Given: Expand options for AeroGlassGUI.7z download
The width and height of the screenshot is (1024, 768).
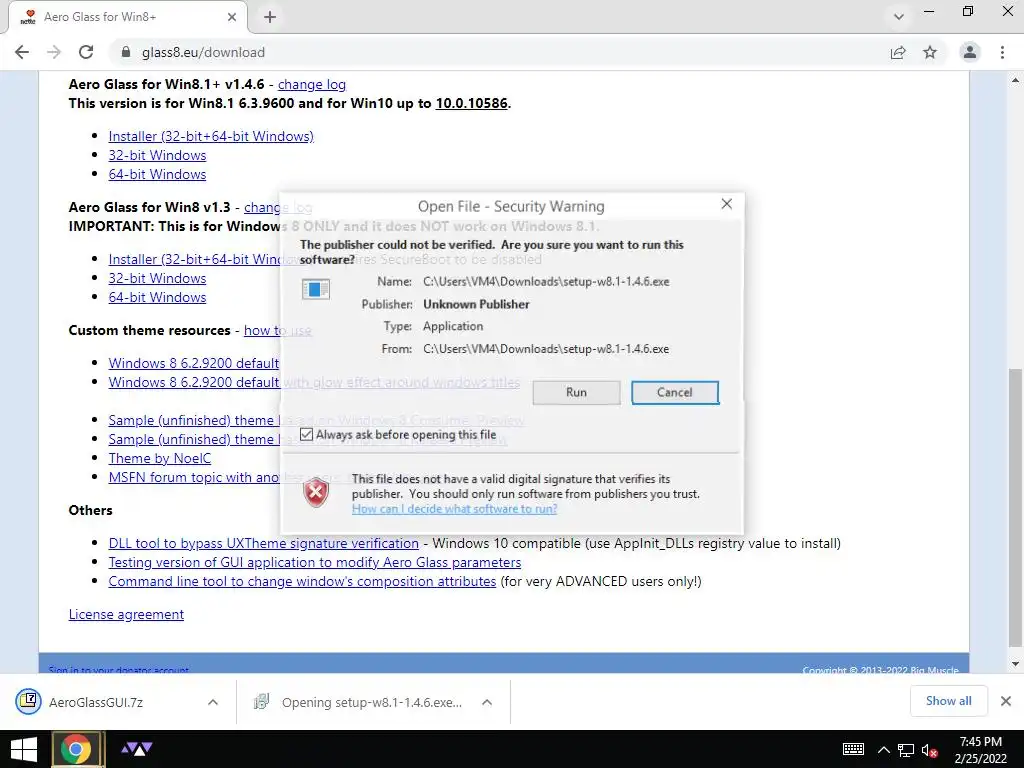Looking at the screenshot, I should [x=213, y=702].
